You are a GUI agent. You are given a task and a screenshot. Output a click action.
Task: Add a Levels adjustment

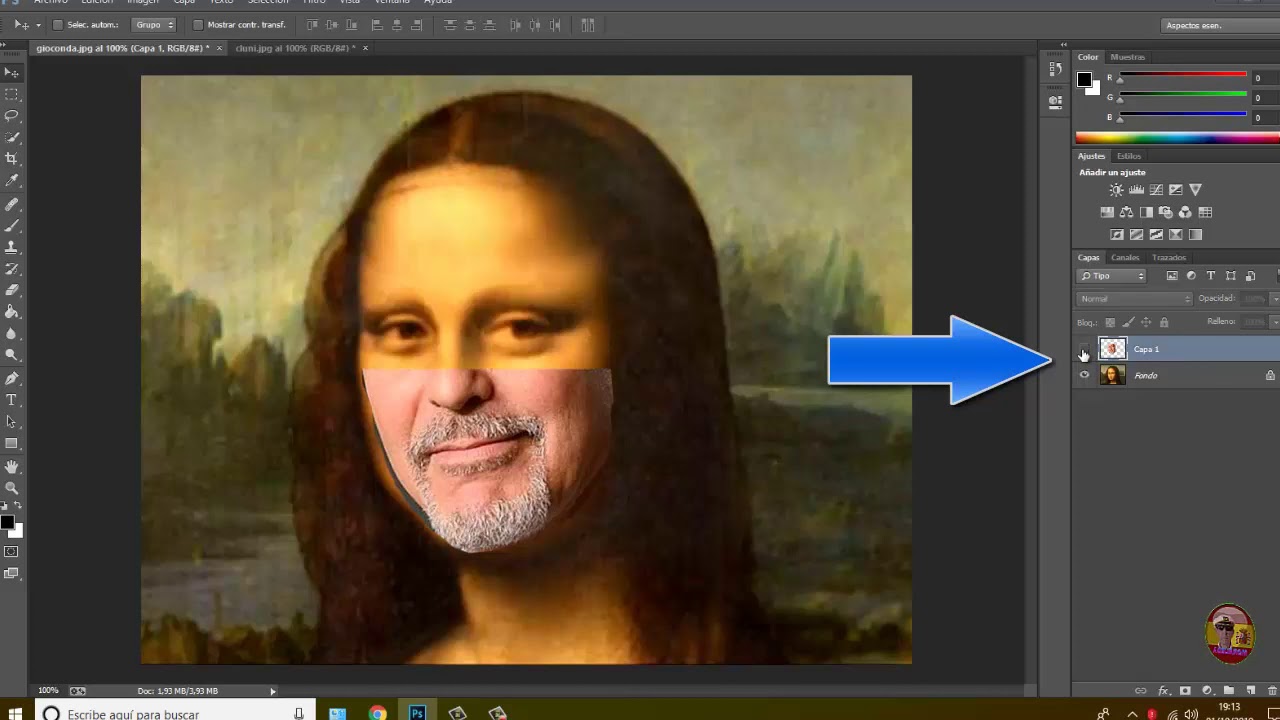[1136, 190]
